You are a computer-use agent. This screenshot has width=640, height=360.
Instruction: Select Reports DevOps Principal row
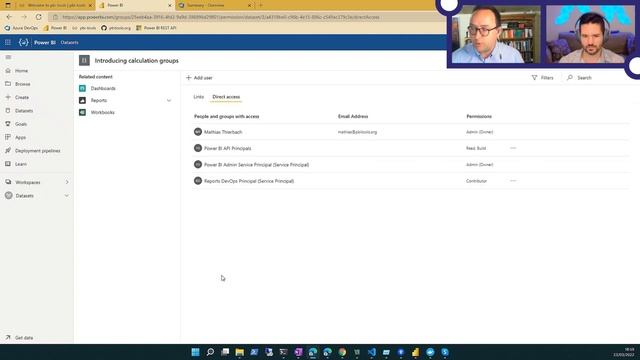tap(411, 181)
